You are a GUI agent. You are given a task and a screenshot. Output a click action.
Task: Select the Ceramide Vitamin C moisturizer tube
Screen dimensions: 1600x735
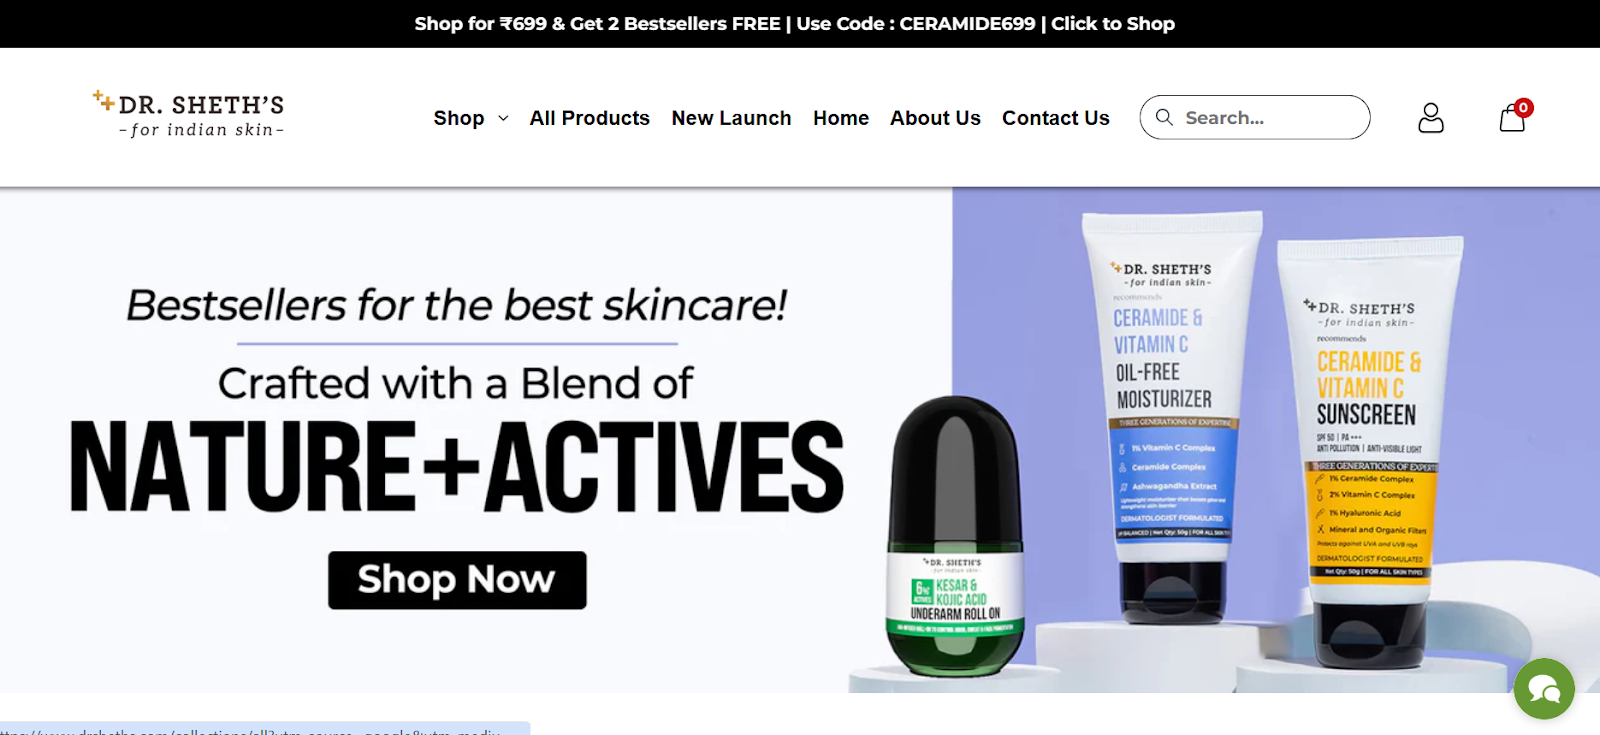[1172, 417]
